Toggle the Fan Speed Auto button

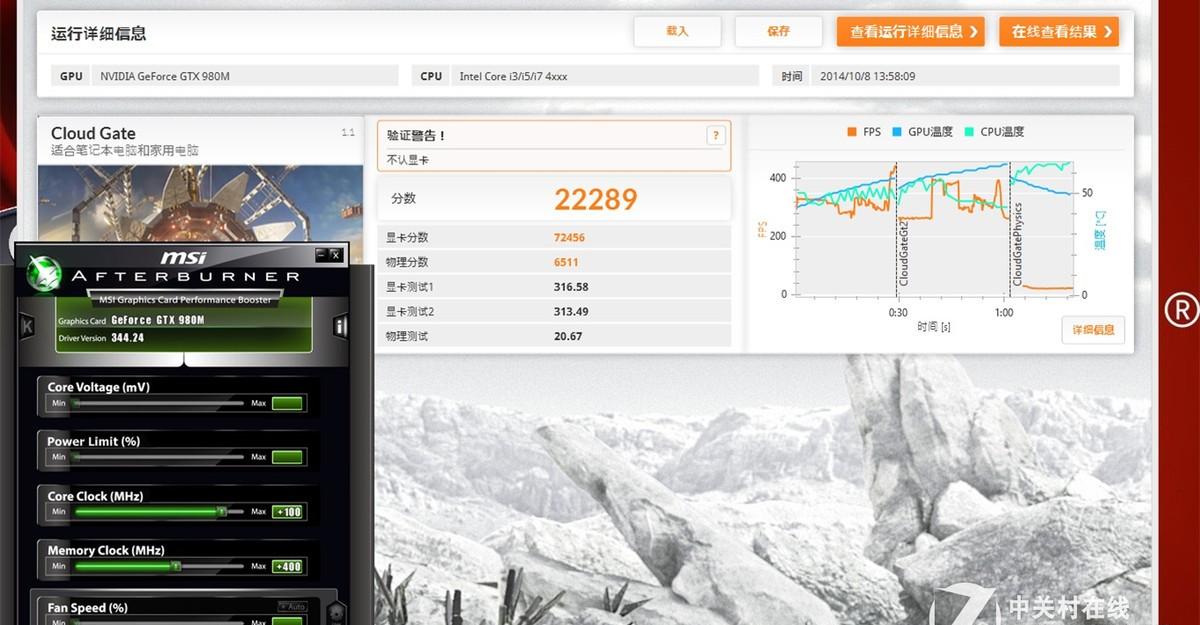coord(292,607)
